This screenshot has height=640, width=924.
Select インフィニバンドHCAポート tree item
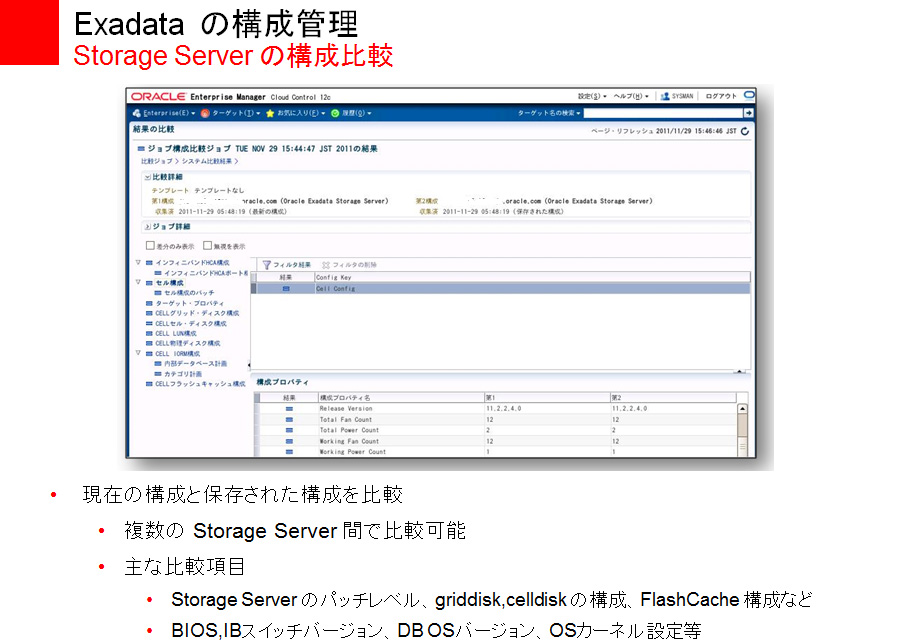[x=206, y=273]
